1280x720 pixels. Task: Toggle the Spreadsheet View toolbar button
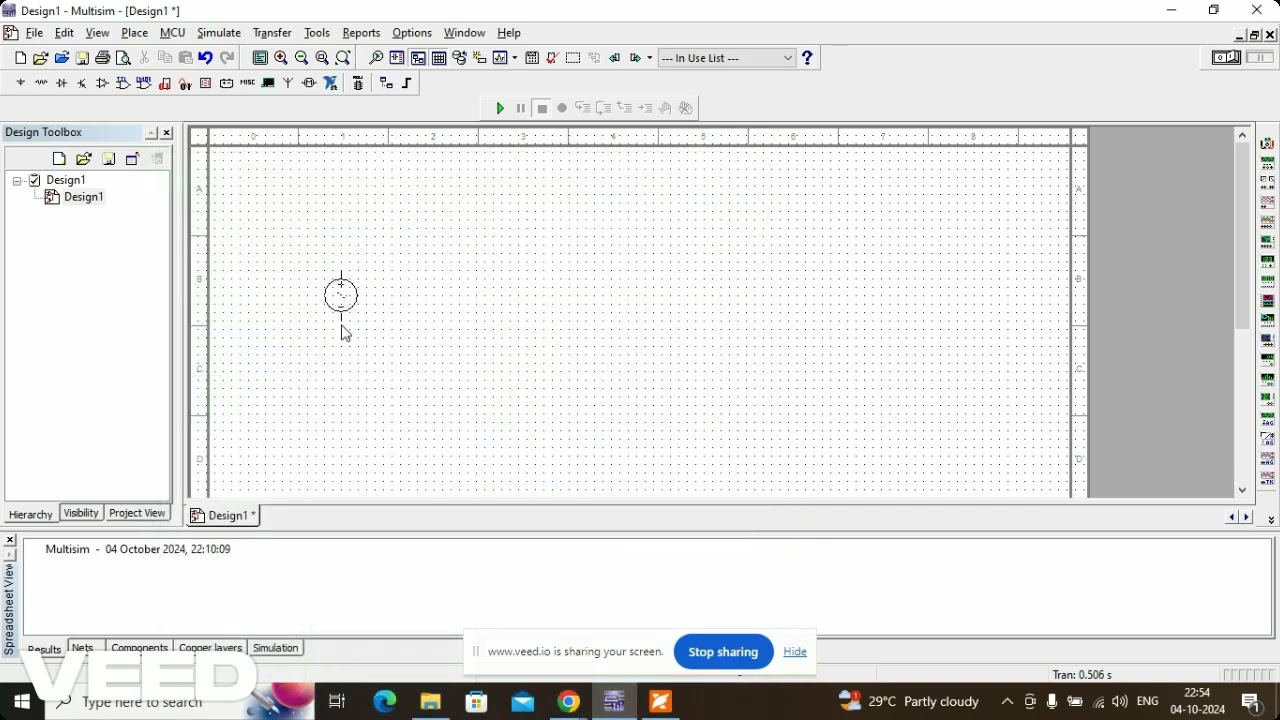(x=439, y=58)
